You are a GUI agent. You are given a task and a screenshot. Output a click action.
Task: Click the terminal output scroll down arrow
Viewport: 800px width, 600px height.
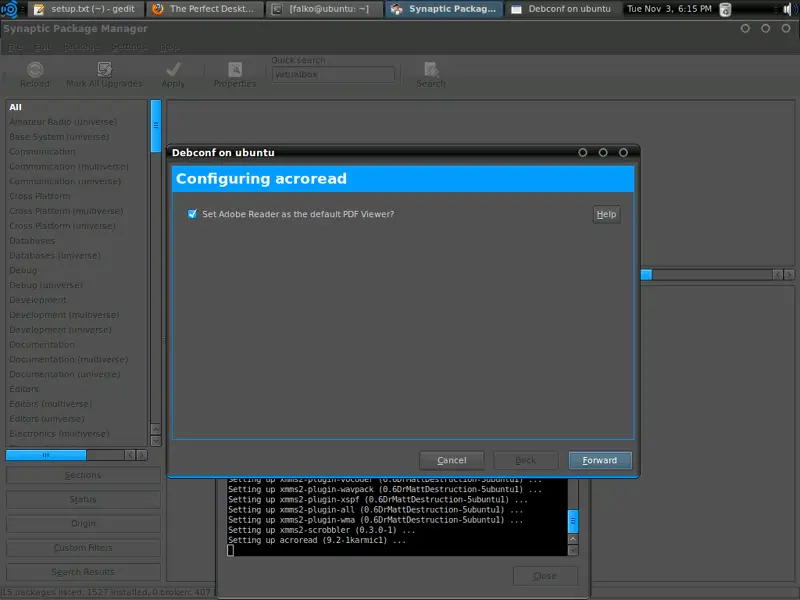[x=573, y=550]
